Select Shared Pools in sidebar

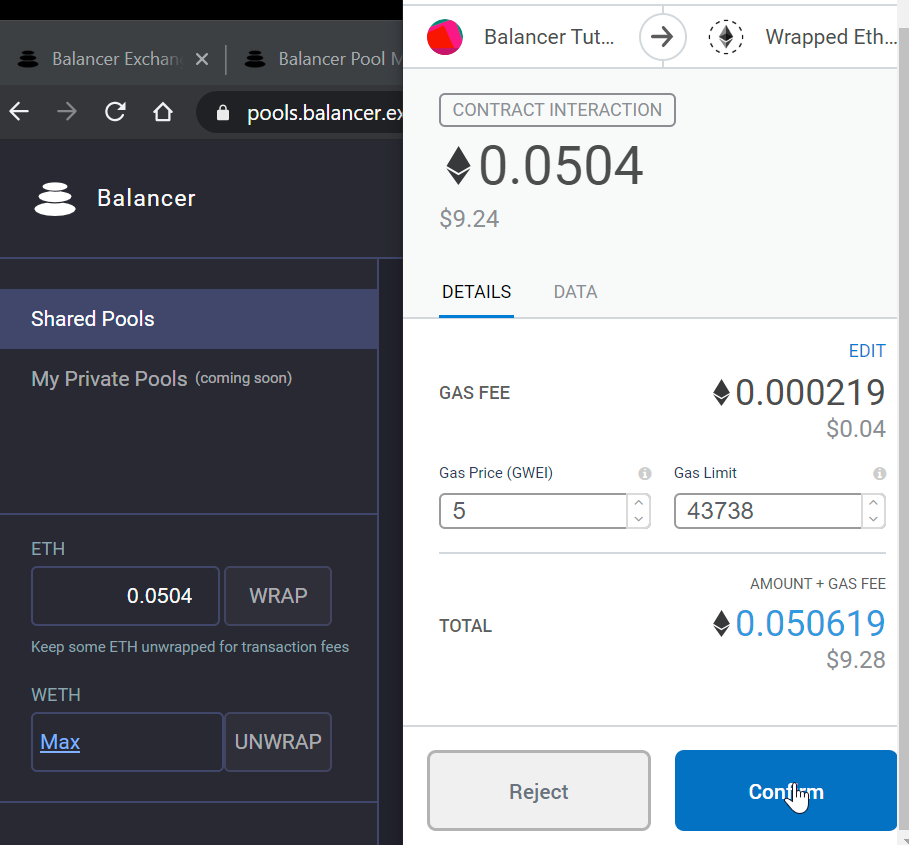point(189,319)
